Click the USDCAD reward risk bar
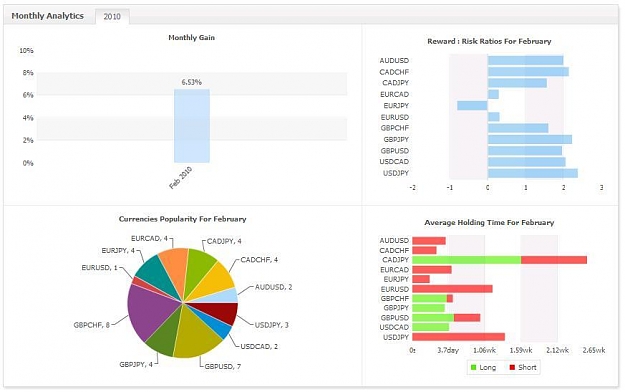The width and height of the screenshot is (625, 392). click(x=527, y=162)
